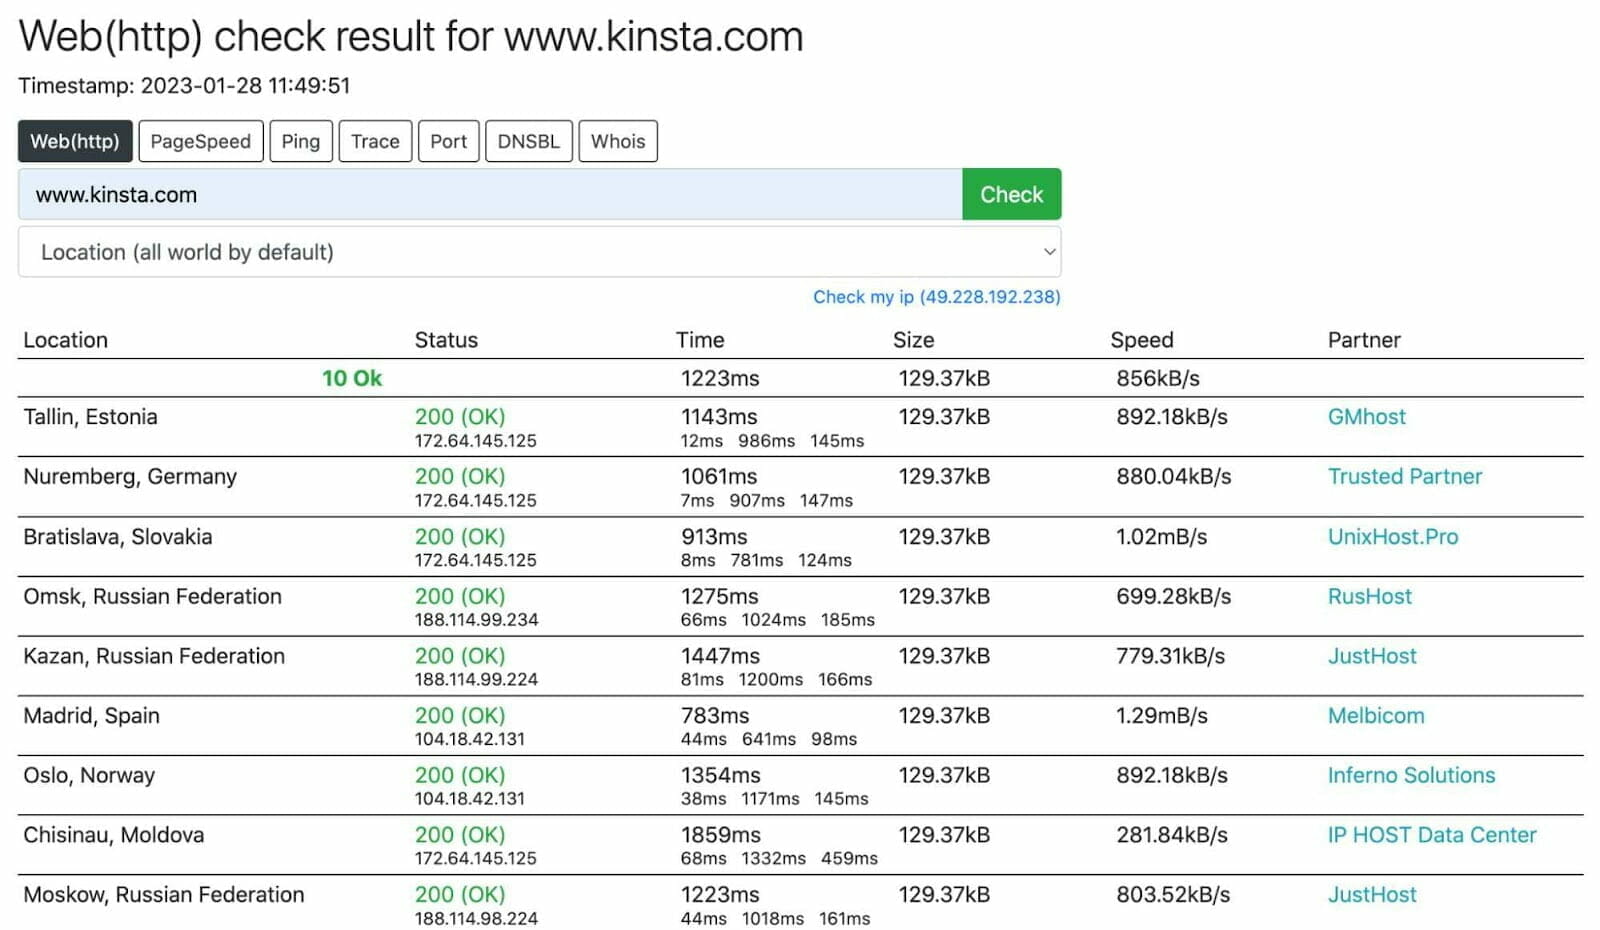
Task: Click the Speed column header
Action: [1142, 340]
